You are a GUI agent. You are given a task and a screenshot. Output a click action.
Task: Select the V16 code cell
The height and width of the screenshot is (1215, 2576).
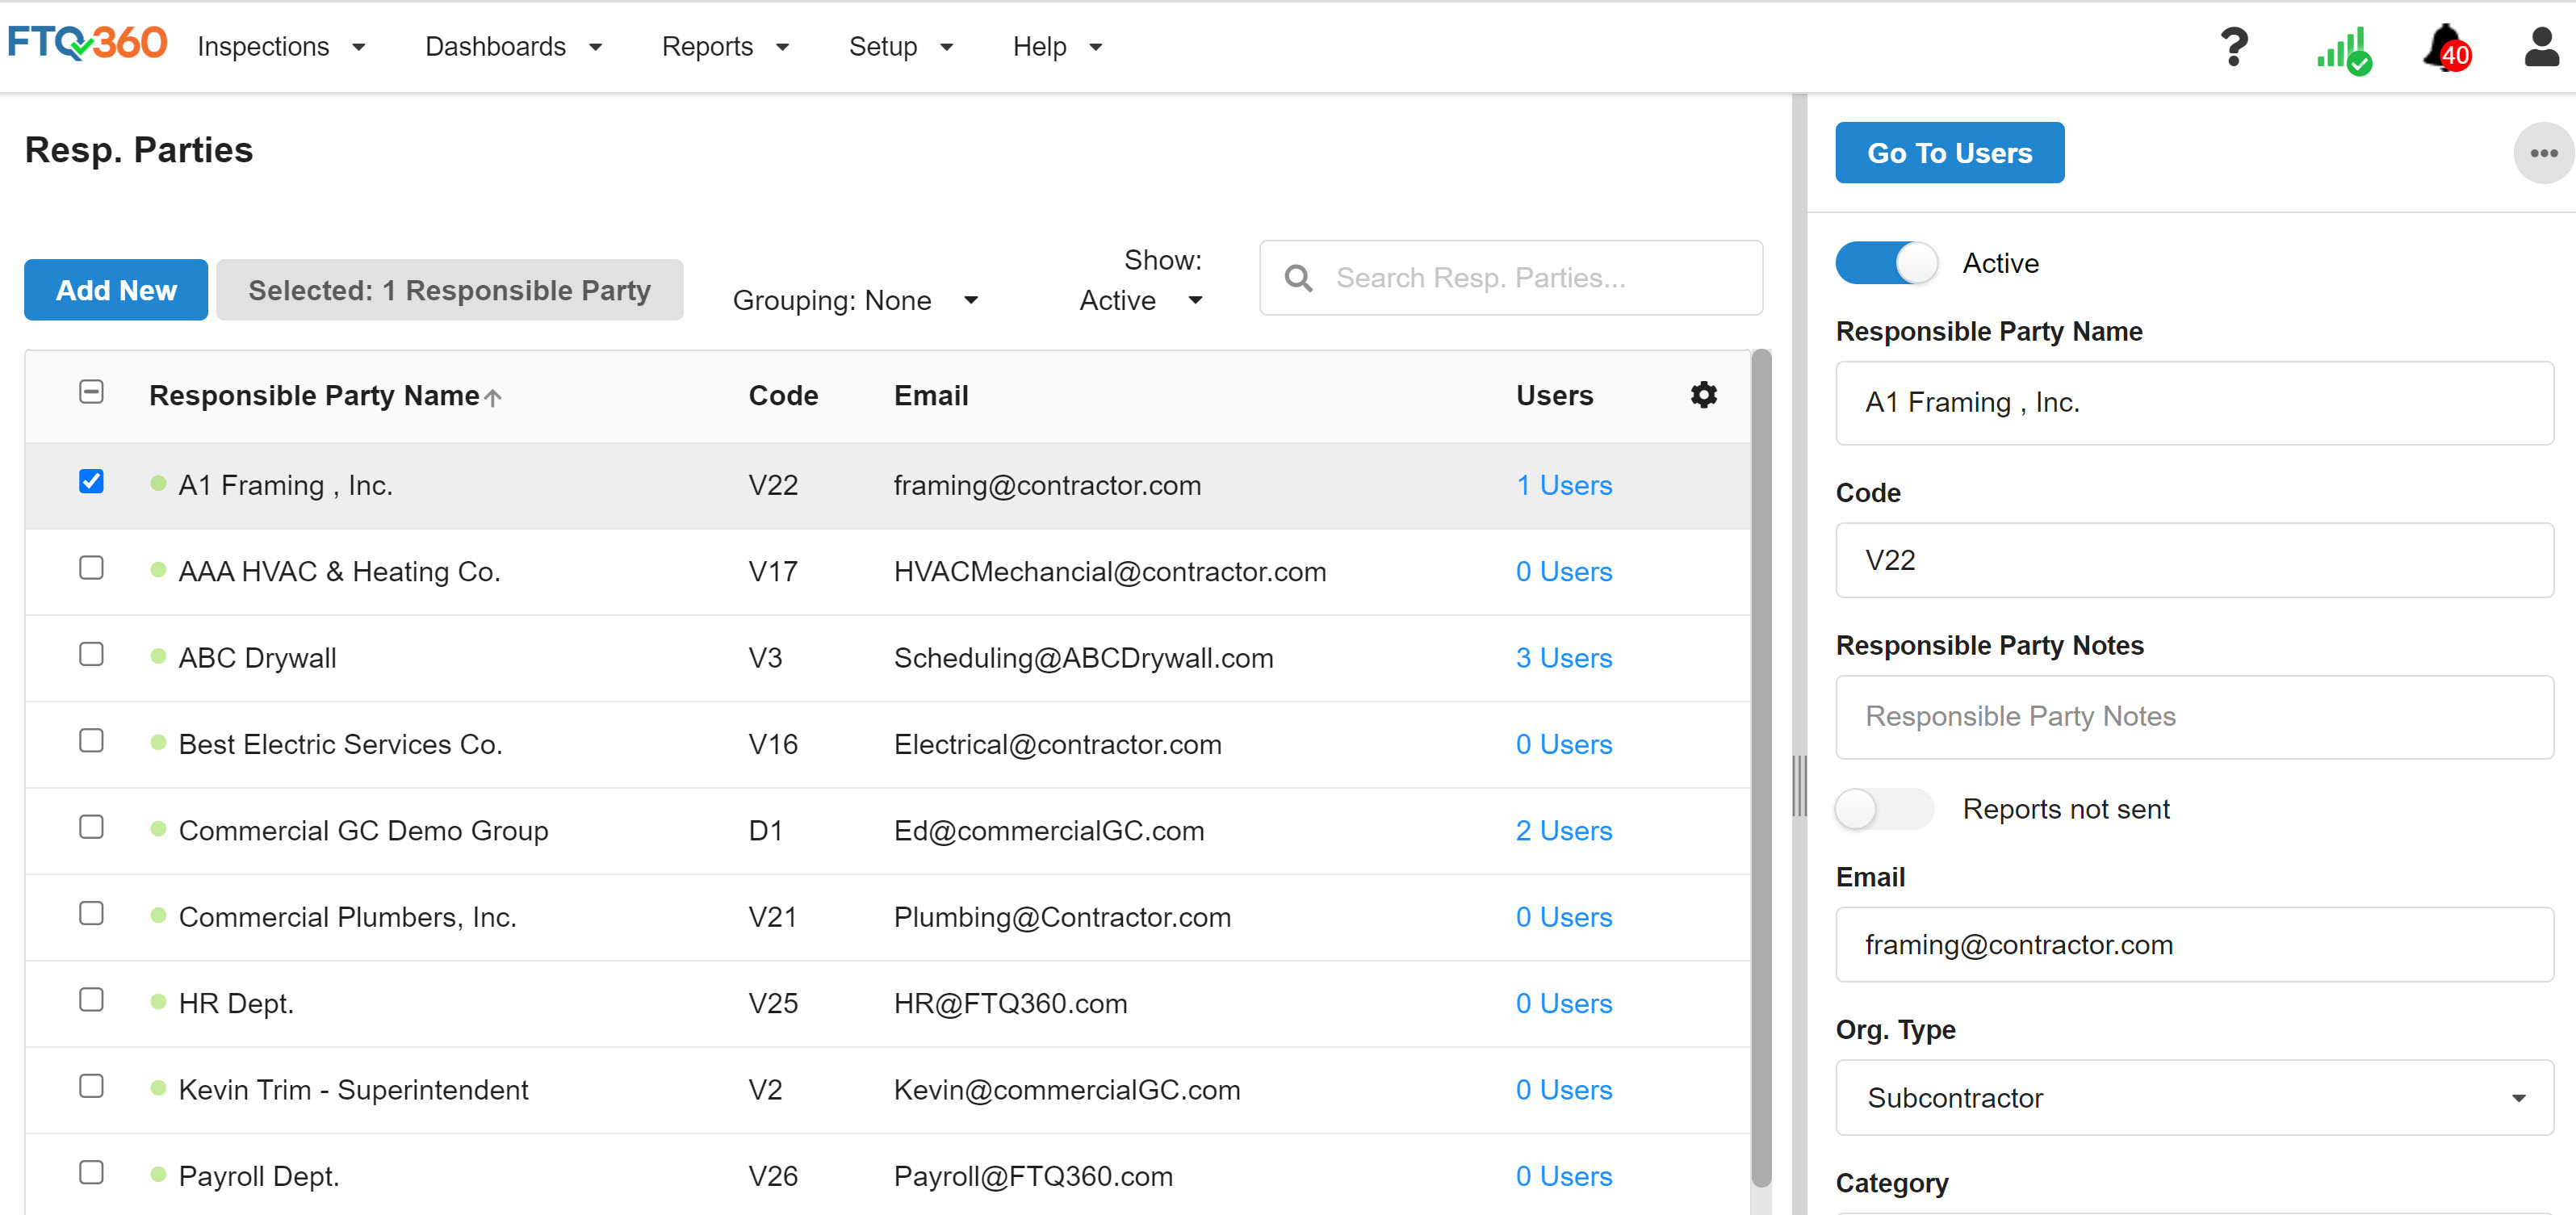click(x=773, y=745)
